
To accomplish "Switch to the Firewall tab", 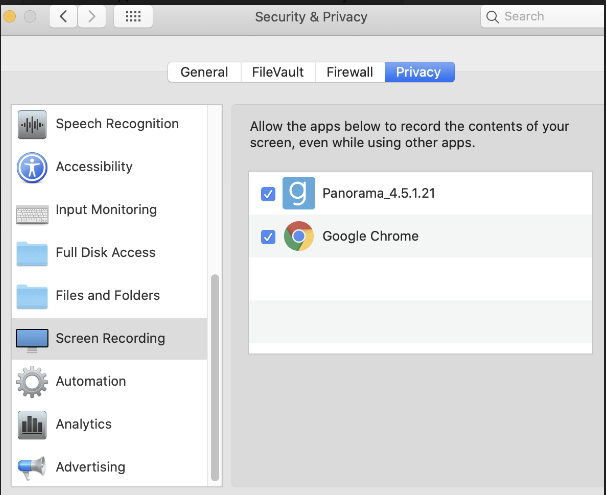I will pos(349,72).
